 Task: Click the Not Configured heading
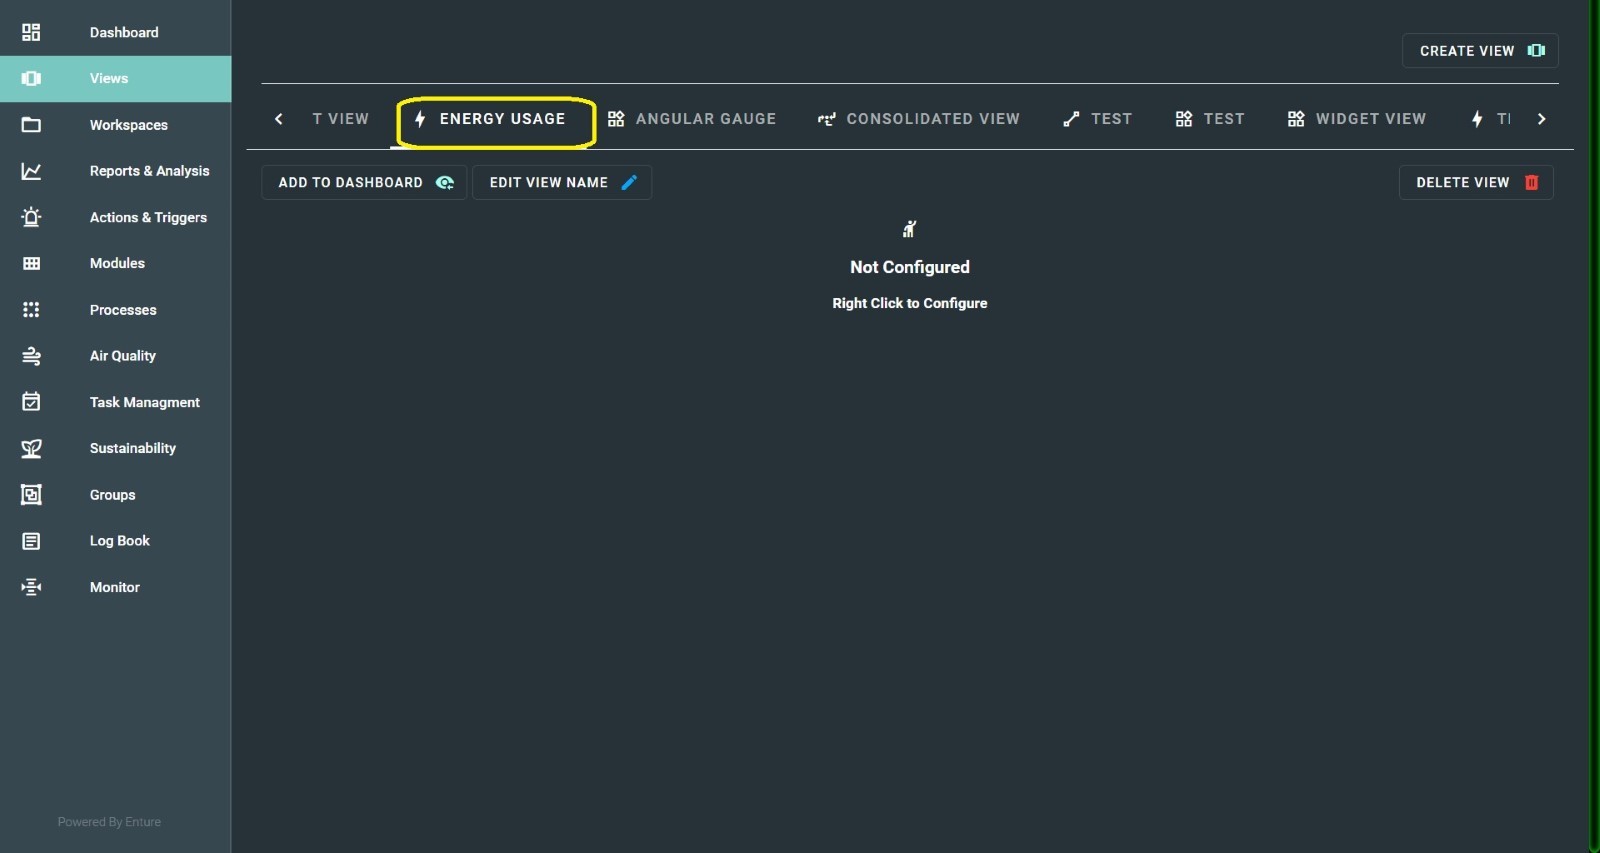coord(910,267)
